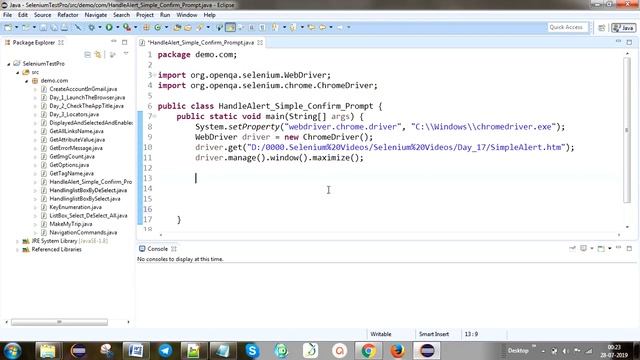
Task: Select MakeMyTrip.java in Package Explorer
Action: tap(70, 224)
